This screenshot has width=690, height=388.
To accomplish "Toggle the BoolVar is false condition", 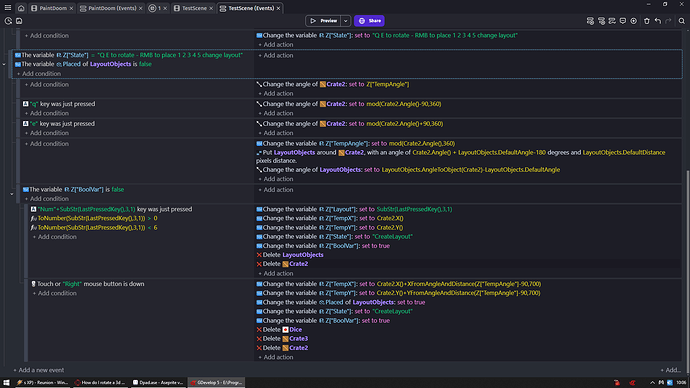I will [73, 190].
